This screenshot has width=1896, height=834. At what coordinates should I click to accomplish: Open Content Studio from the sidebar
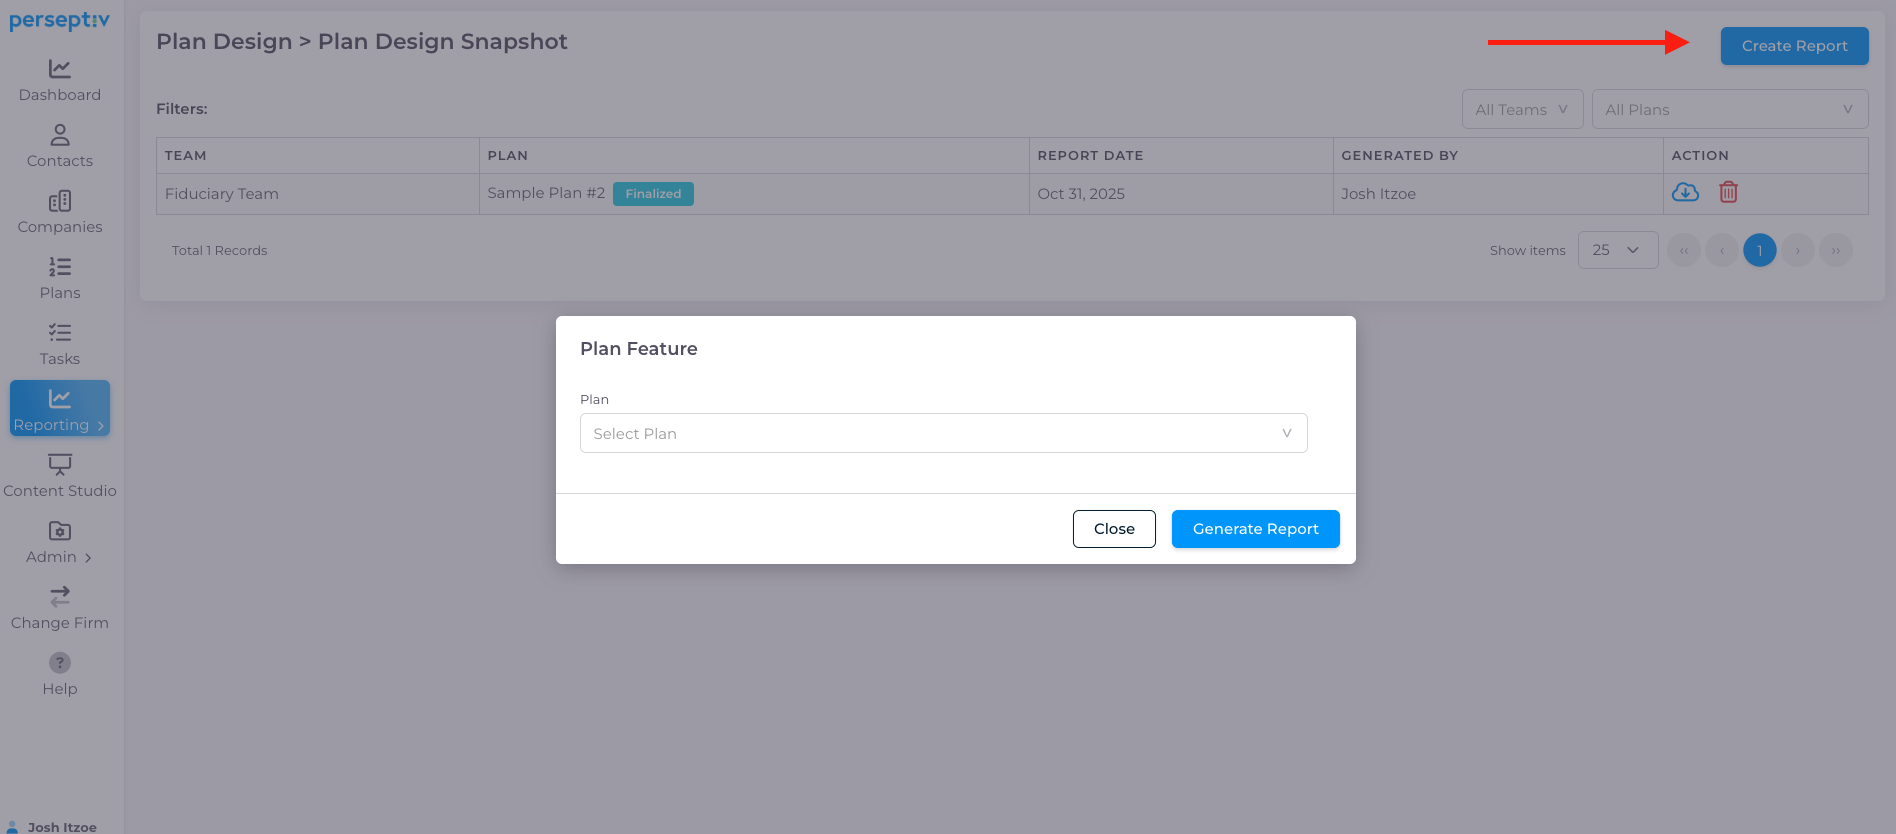coord(60,476)
